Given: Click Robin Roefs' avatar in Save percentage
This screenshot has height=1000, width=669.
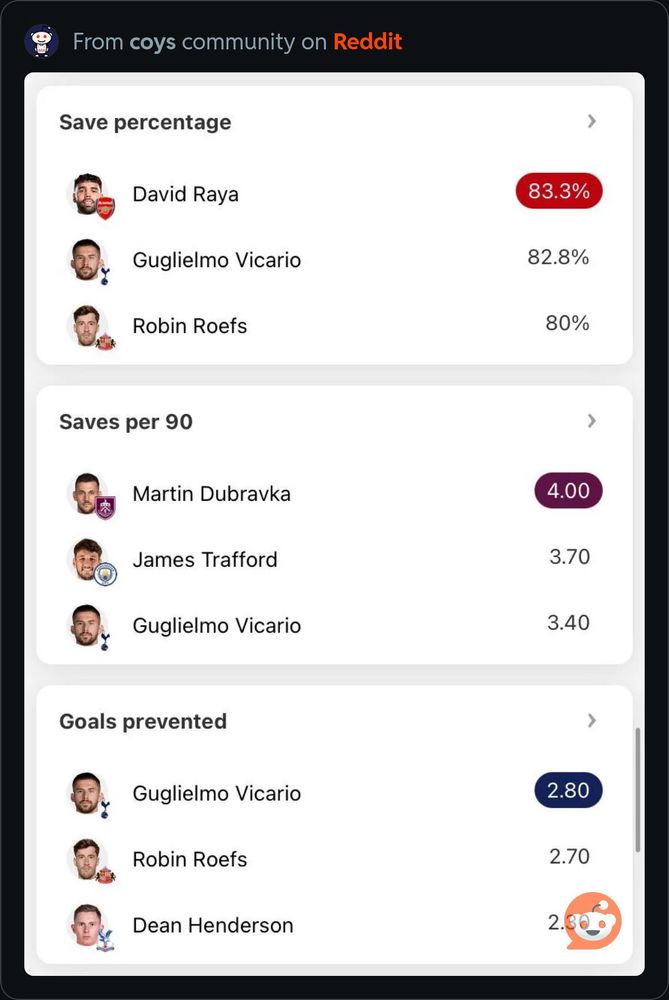Looking at the screenshot, I should [x=91, y=327].
